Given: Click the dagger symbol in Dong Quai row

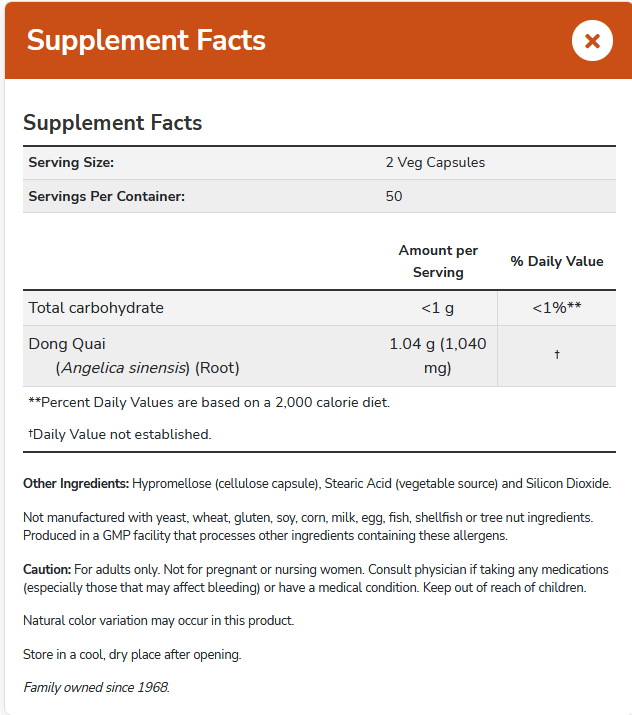Looking at the screenshot, I should [x=556, y=355].
